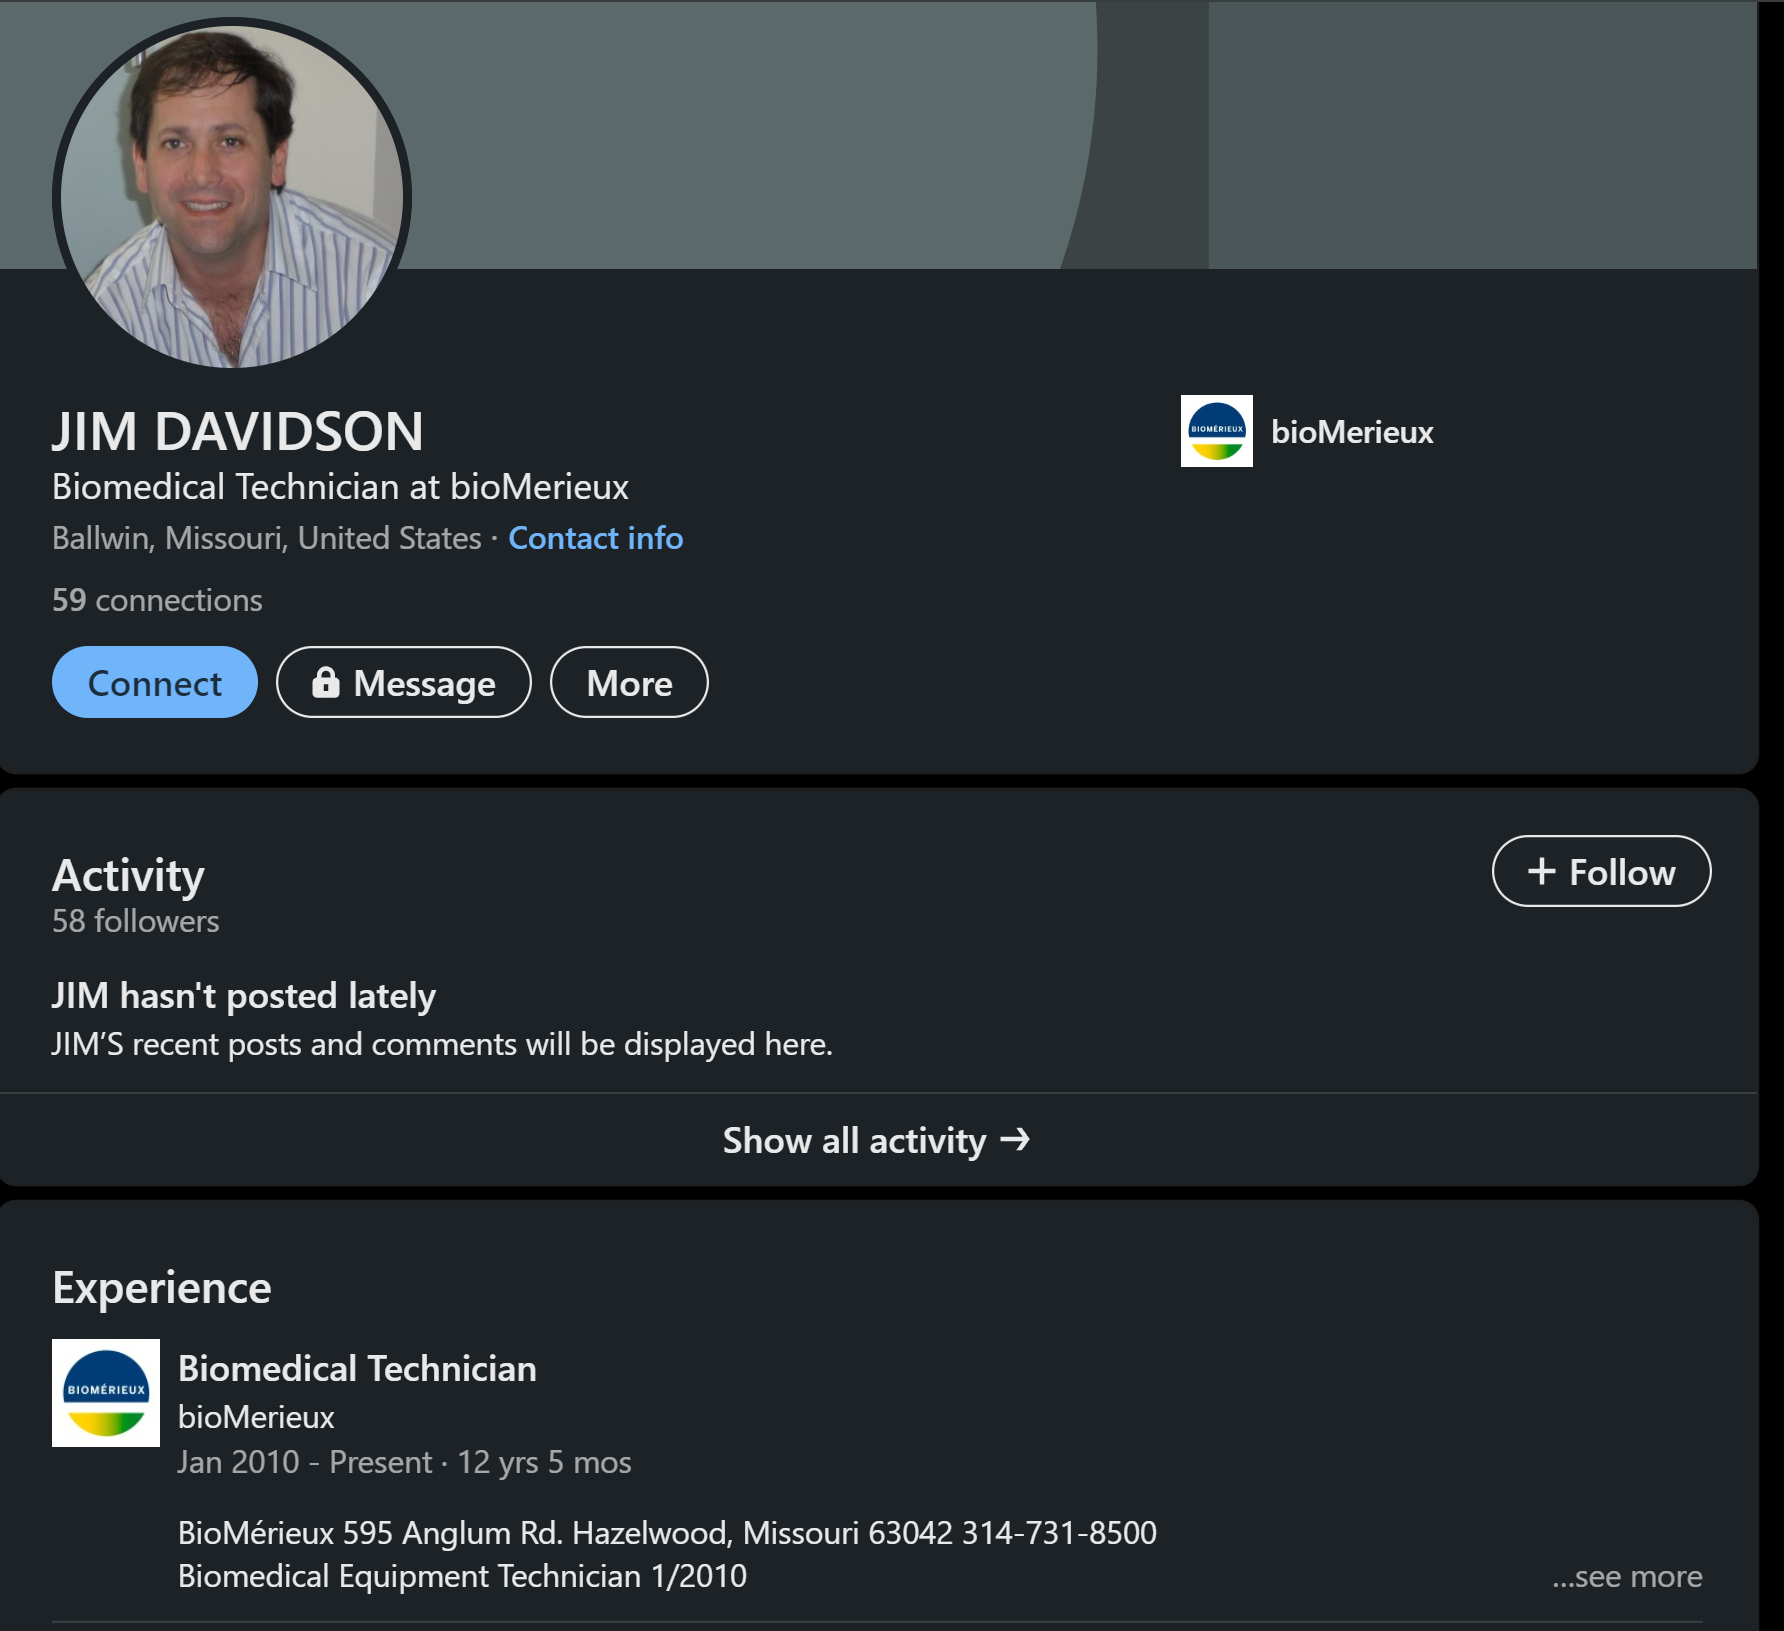Click the 'JIM hasn't posted lately' message
This screenshot has height=1631, width=1784.
(244, 996)
